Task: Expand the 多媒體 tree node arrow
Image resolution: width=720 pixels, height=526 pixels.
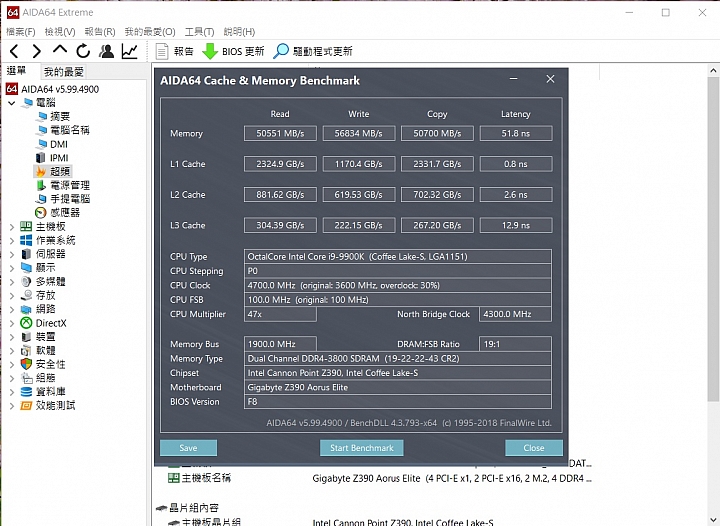Action: pos(12,281)
